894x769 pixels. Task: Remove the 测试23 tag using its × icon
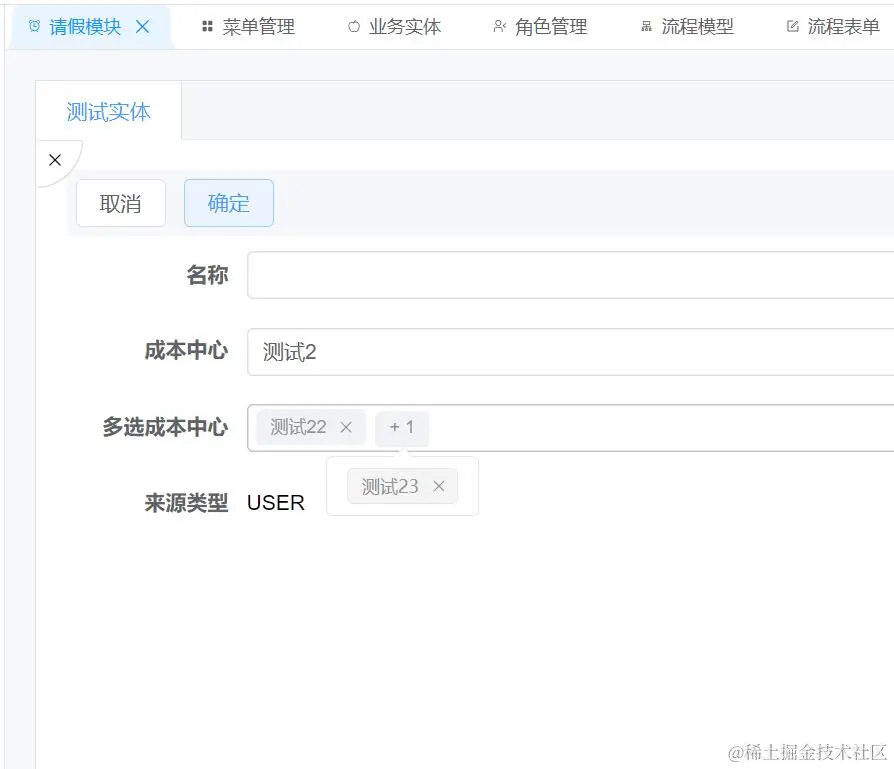[438, 486]
